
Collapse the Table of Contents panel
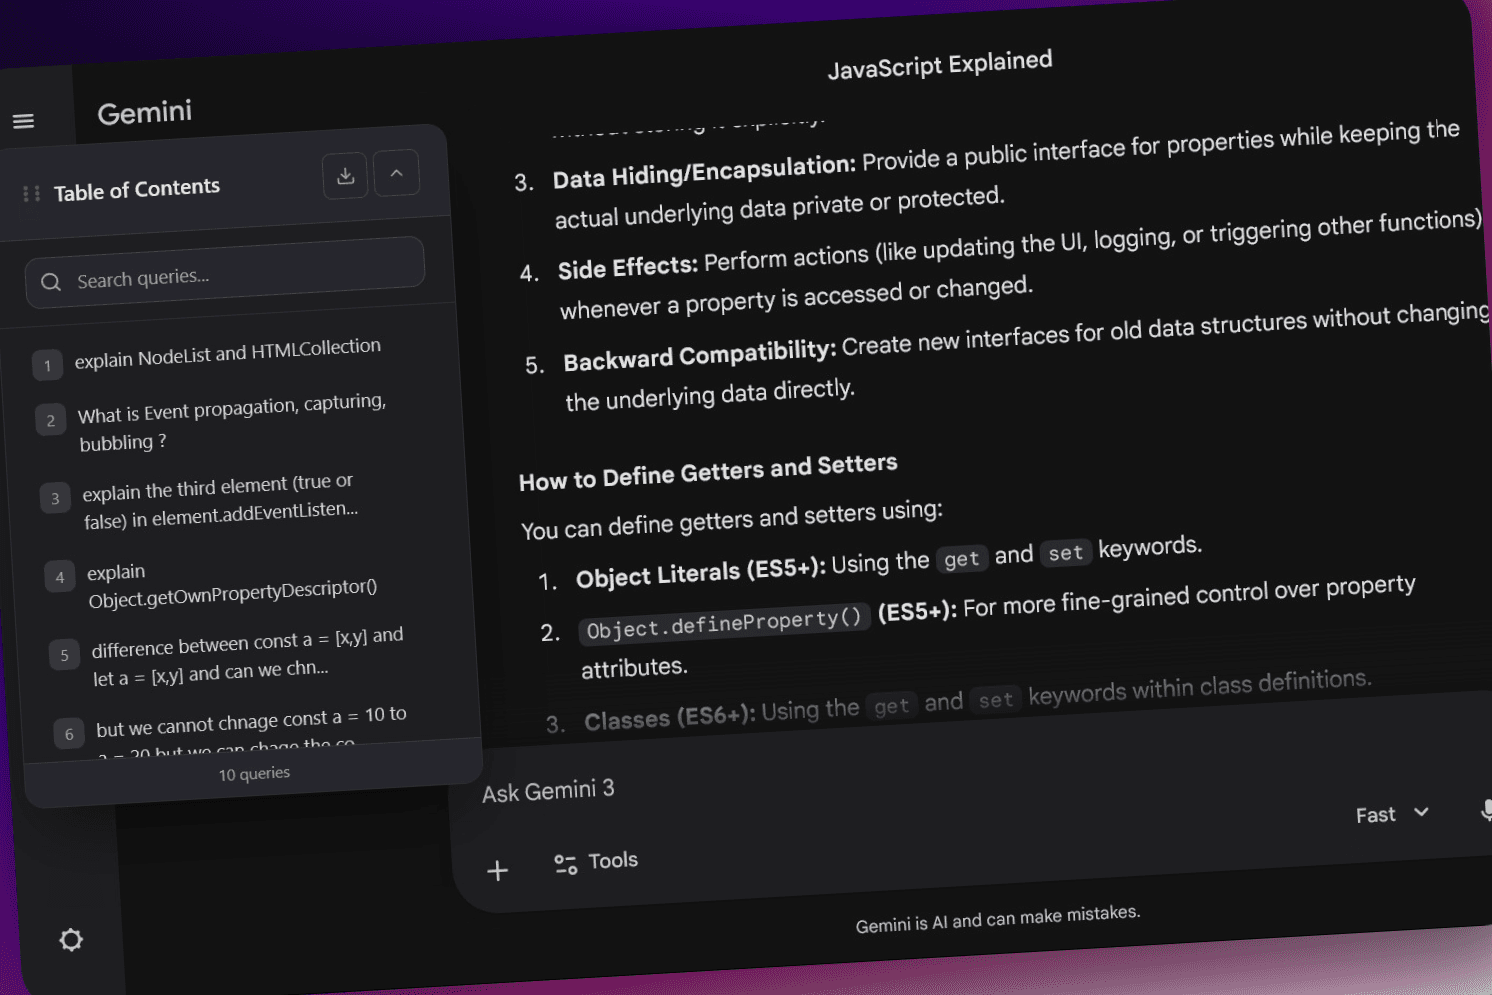396,173
